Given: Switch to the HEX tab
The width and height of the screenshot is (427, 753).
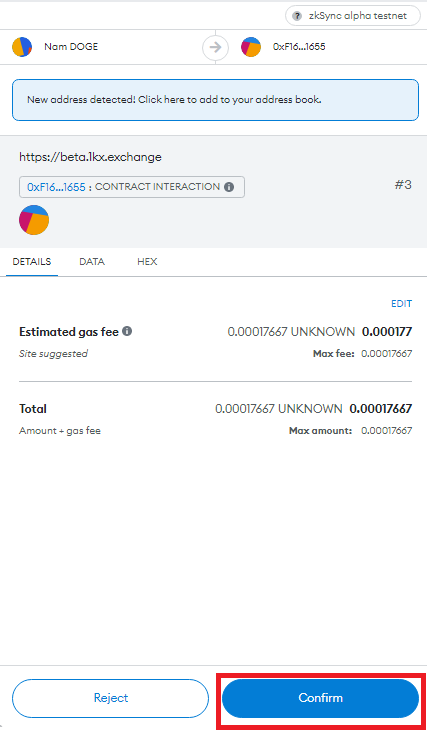Looking at the screenshot, I should (147, 262).
